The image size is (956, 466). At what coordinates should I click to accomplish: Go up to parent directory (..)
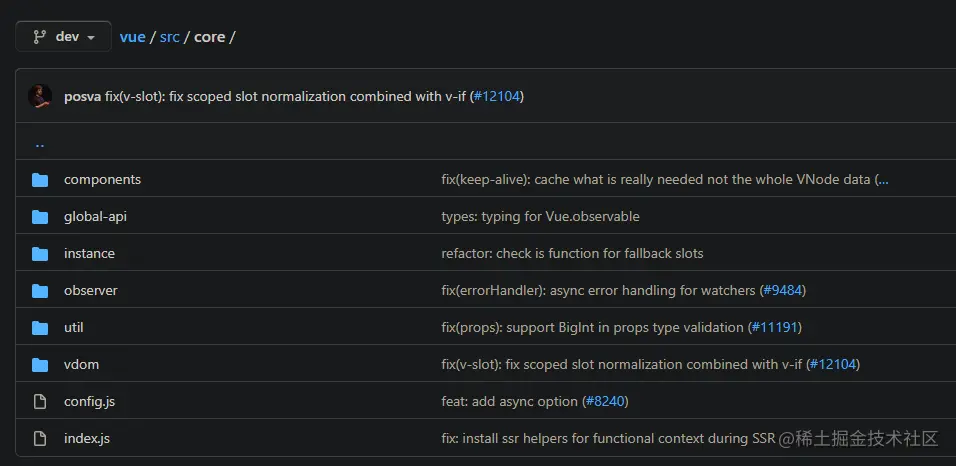point(40,143)
